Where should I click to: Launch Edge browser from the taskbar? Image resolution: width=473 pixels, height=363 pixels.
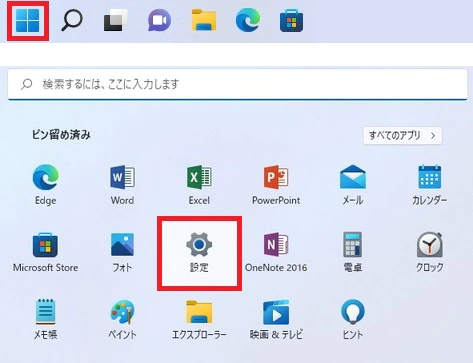coord(248,20)
